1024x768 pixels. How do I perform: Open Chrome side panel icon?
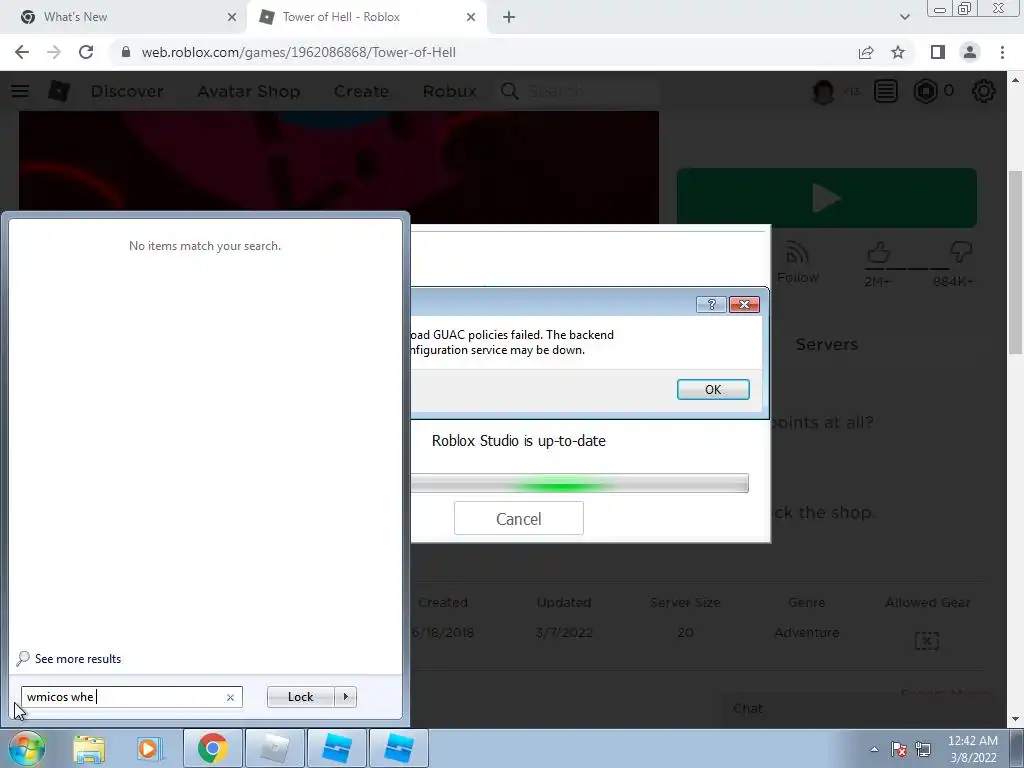tap(938, 52)
